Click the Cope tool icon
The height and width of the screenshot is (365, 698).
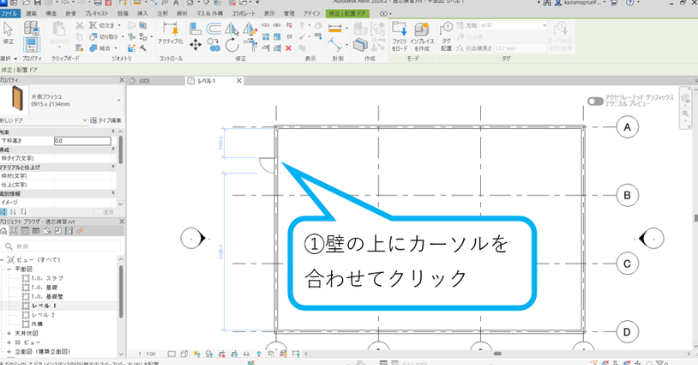pyautogui.click(x=93, y=25)
